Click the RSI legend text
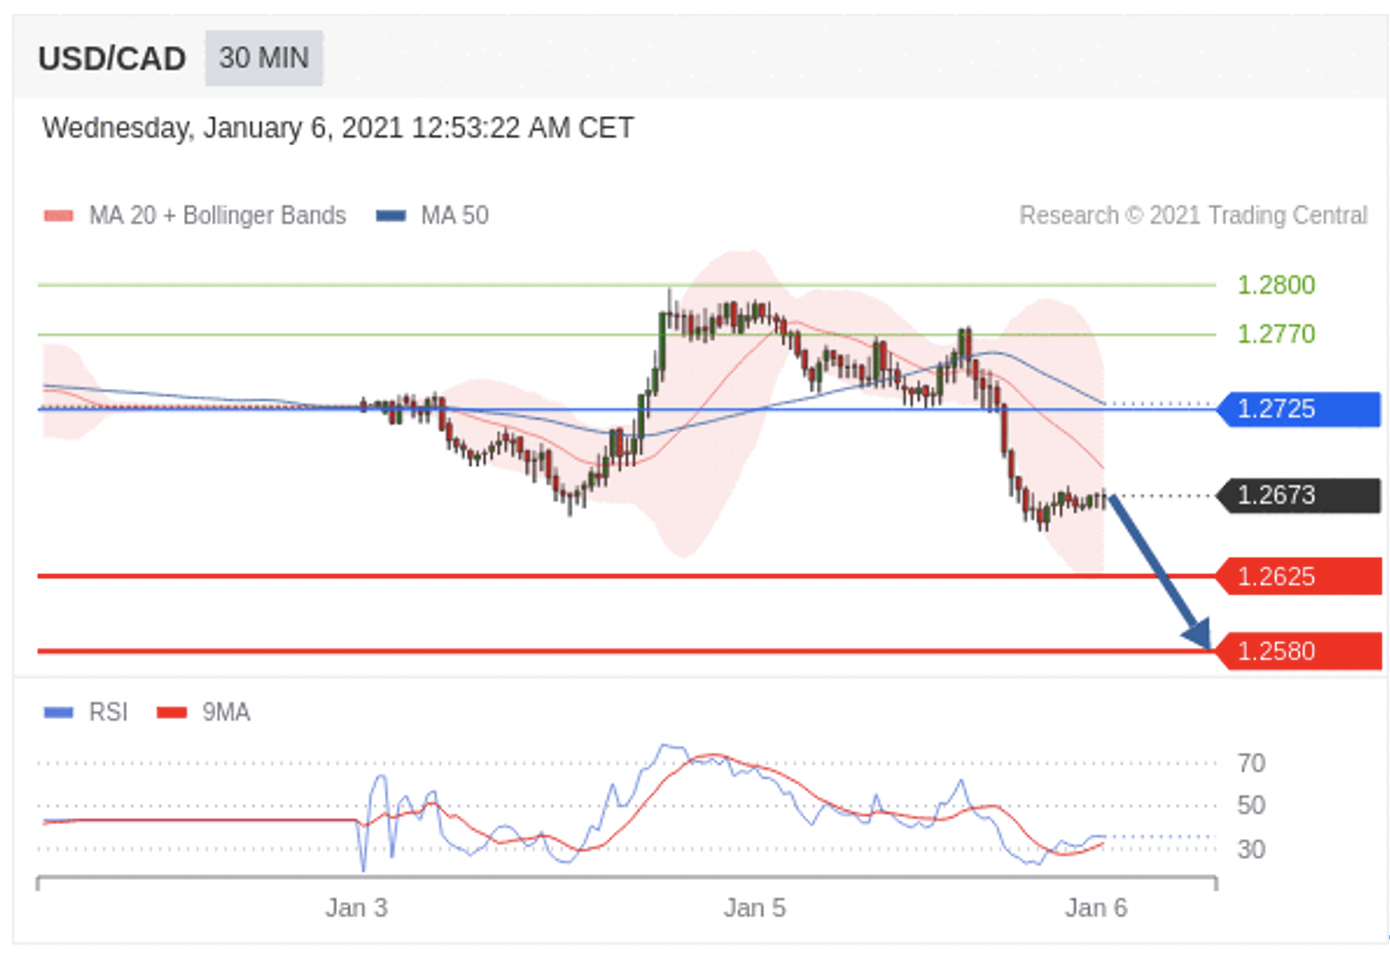This screenshot has height=954, width=1390. (x=108, y=712)
